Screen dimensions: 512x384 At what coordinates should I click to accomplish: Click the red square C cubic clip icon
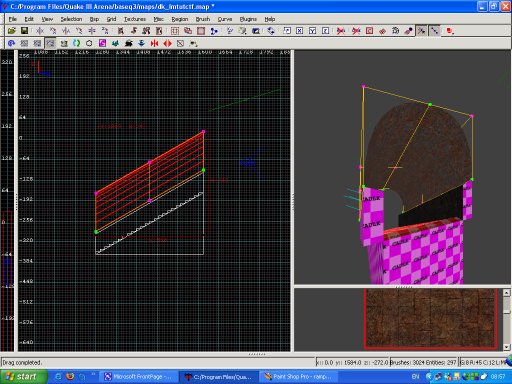(x=369, y=31)
